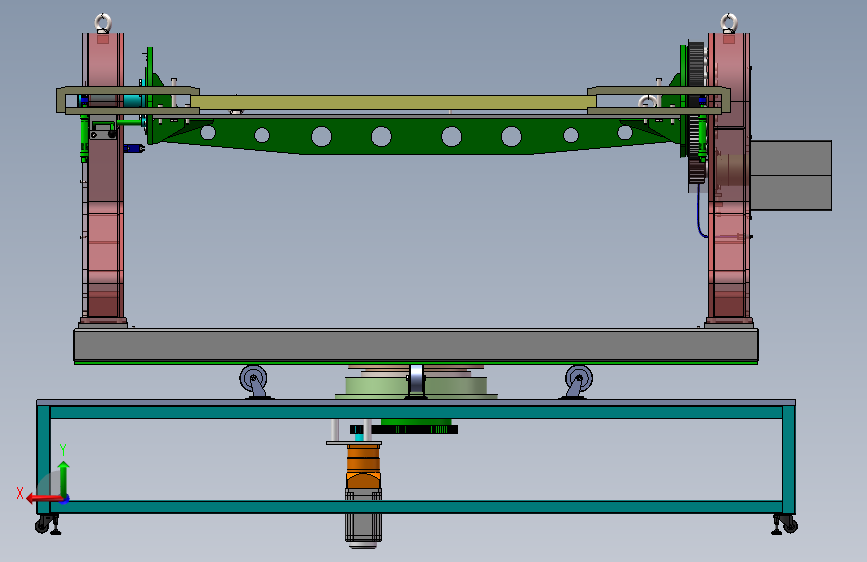Image resolution: width=867 pixels, height=562 pixels.
Task: Select the light green turntable bearing disc
Action: [x=416, y=387]
